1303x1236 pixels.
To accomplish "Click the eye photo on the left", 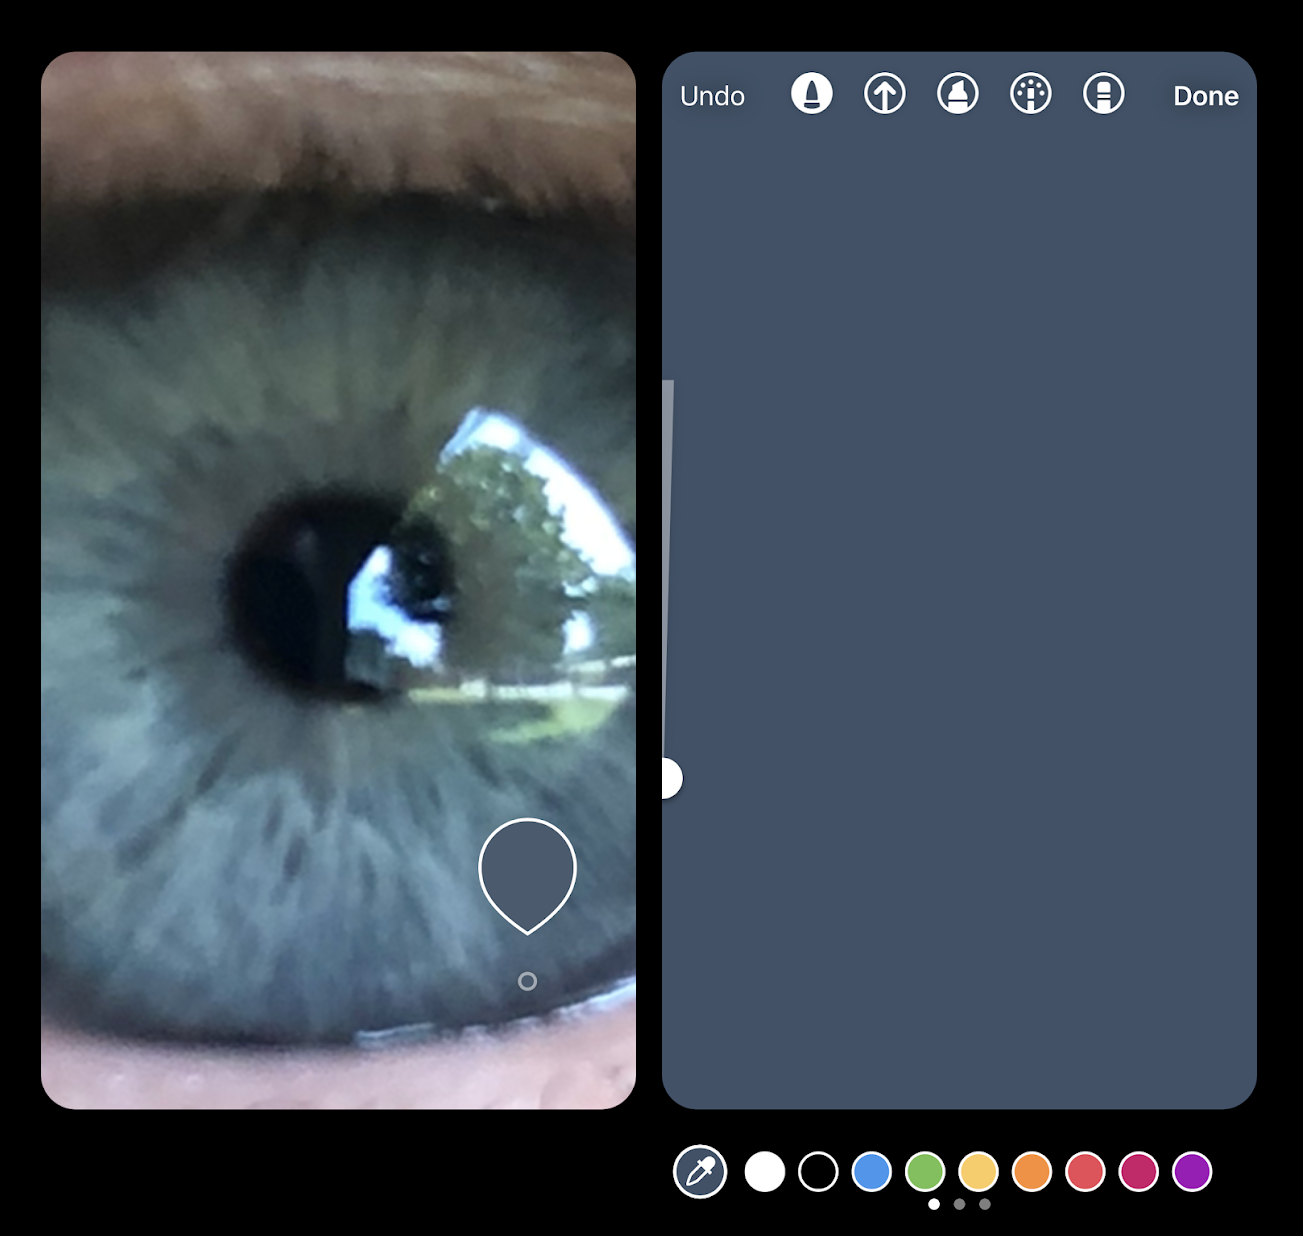I will click(338, 580).
